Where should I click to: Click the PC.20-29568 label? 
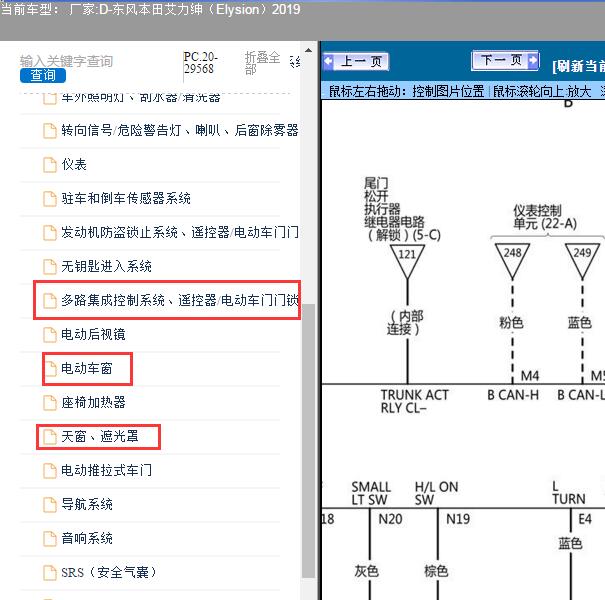(201, 63)
